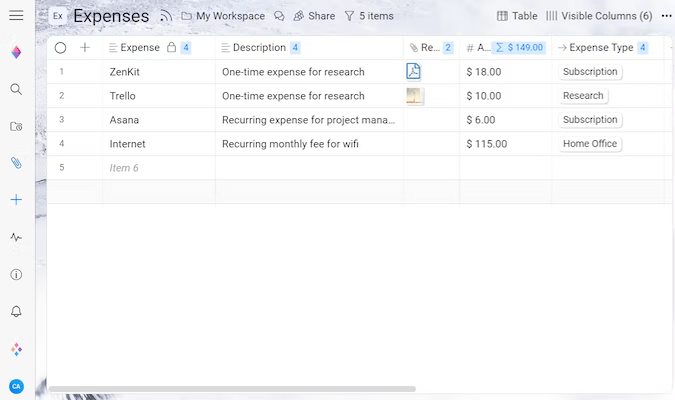The width and height of the screenshot is (675, 400).
Task: Click the horizontal scrollbar at the bottom
Action: pyautogui.click(x=231, y=389)
